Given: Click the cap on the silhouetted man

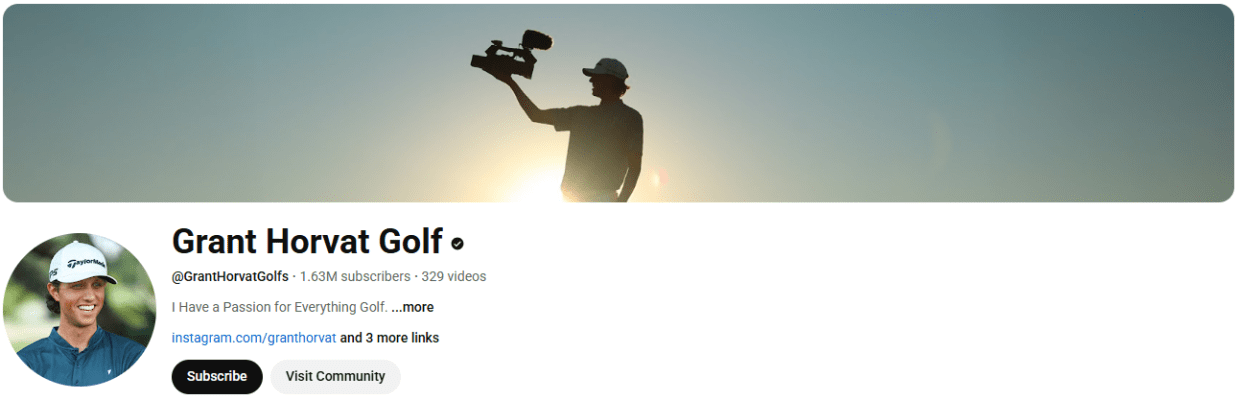Looking at the screenshot, I should [606, 69].
